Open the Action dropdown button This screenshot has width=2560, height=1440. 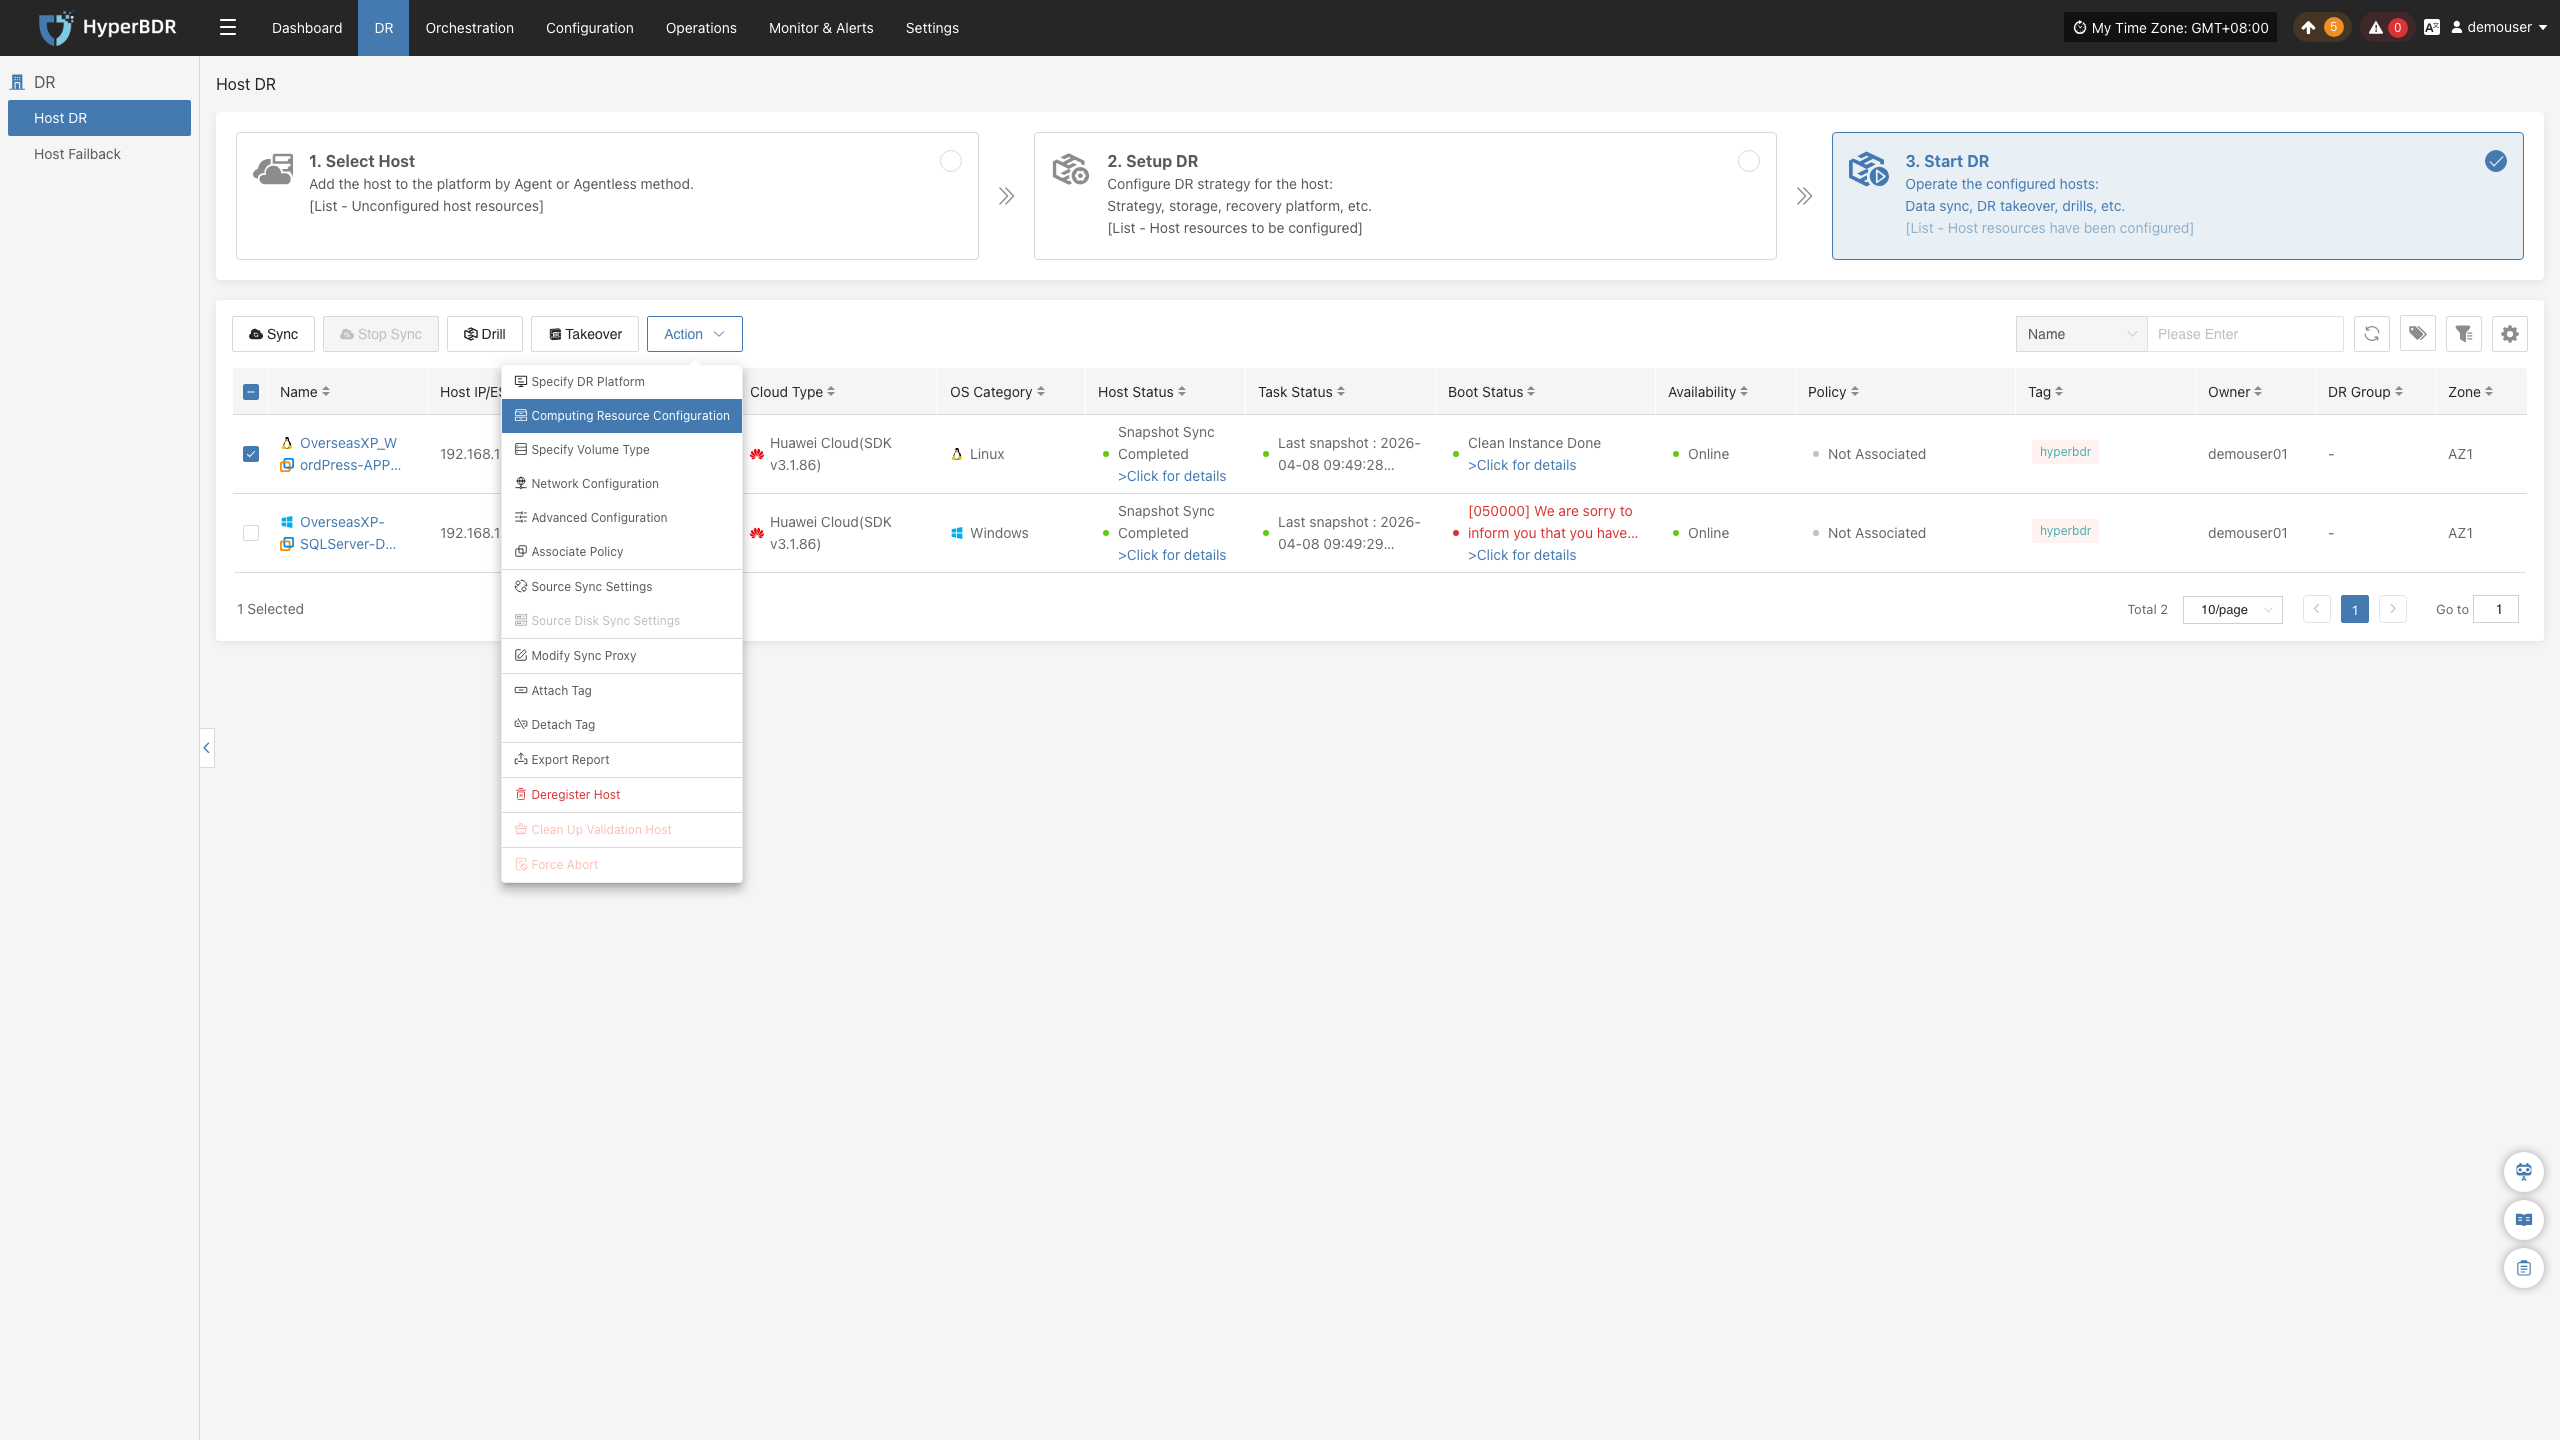pyautogui.click(x=694, y=334)
